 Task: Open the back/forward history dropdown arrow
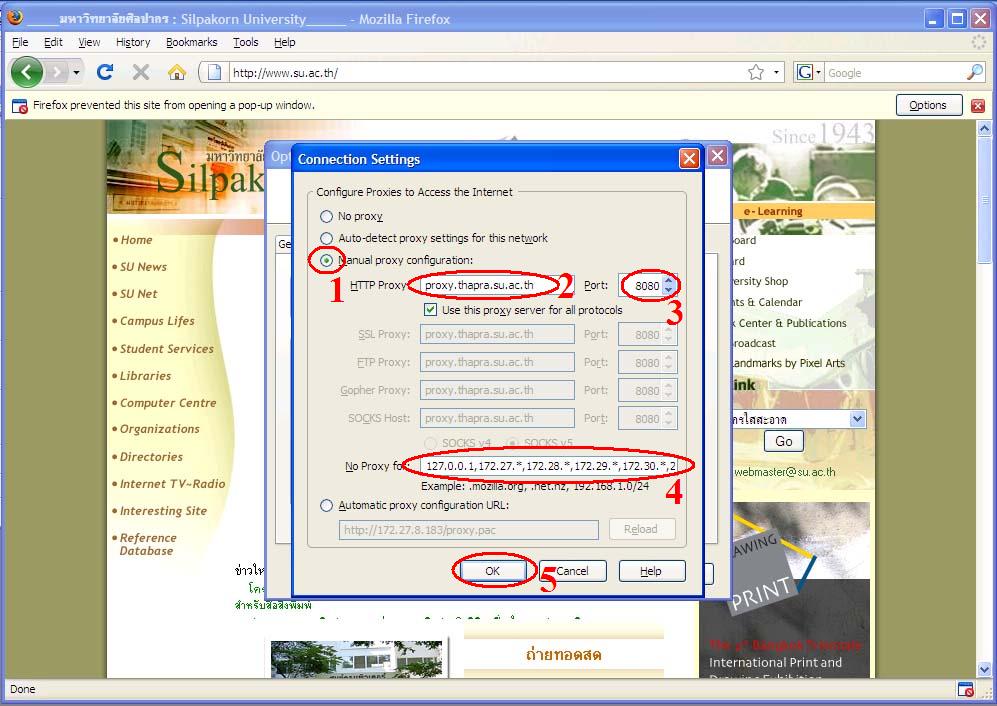(76, 73)
